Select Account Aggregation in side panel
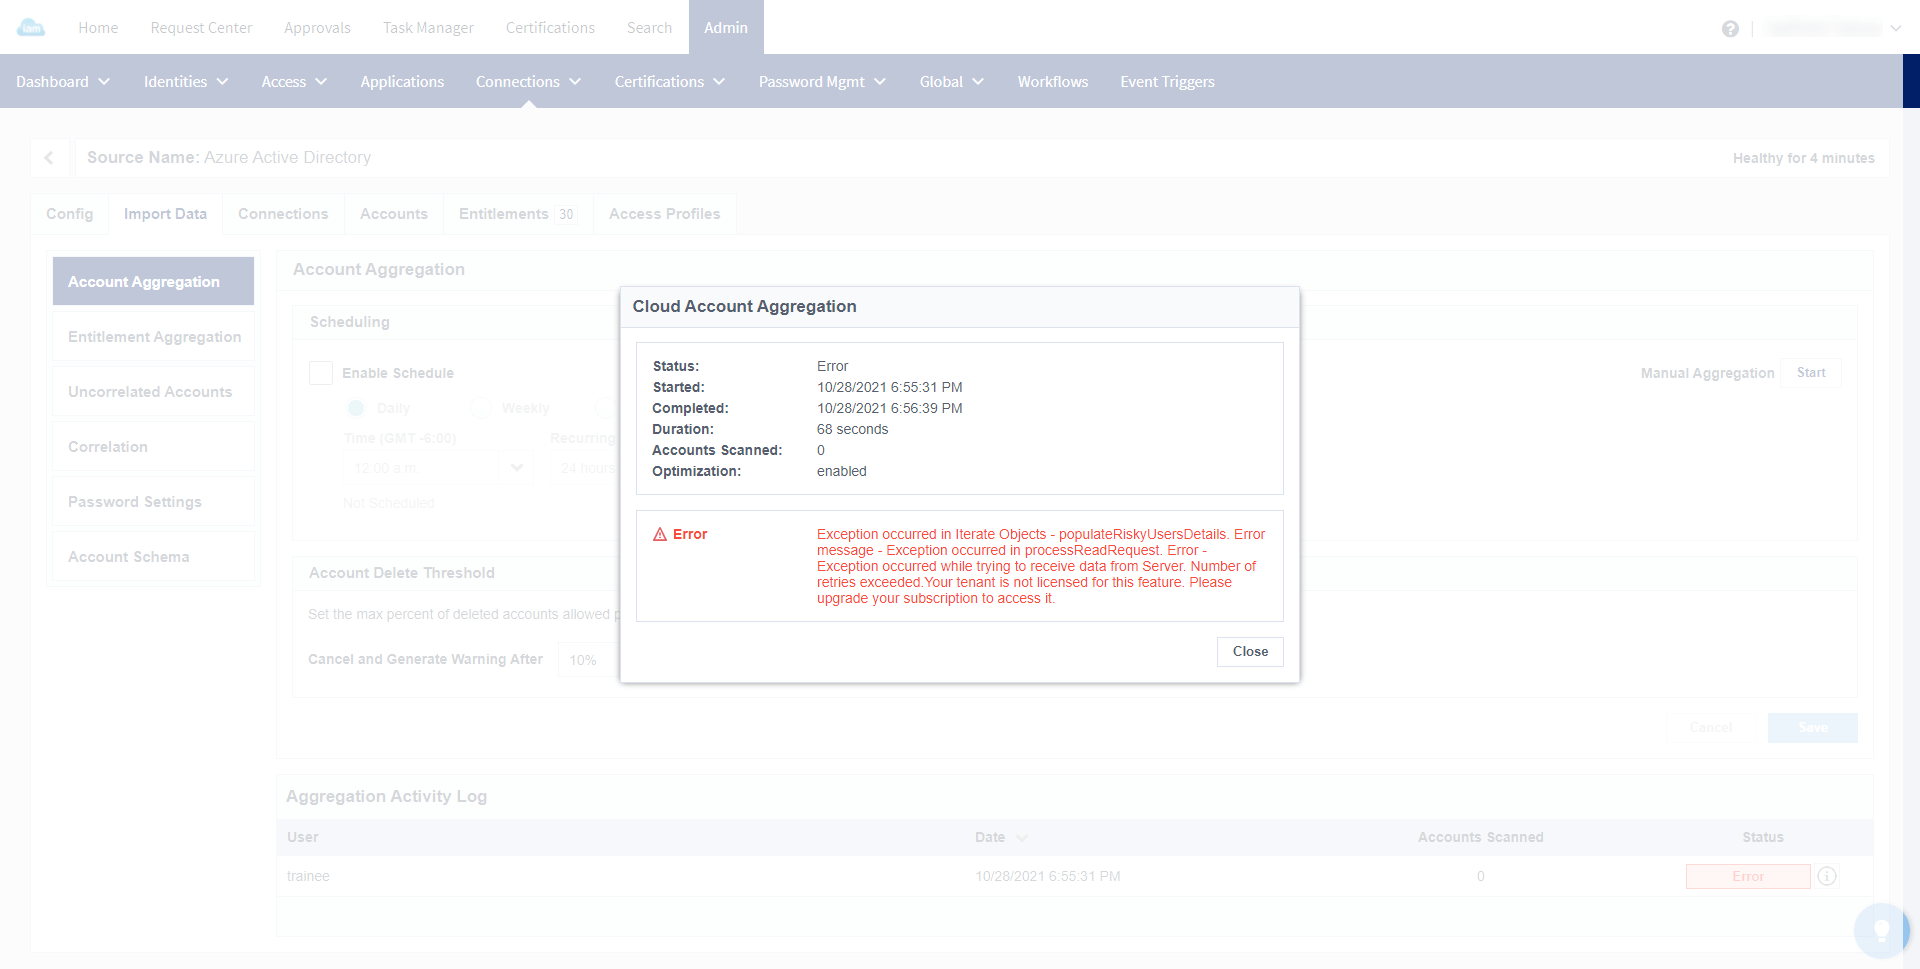 153,281
